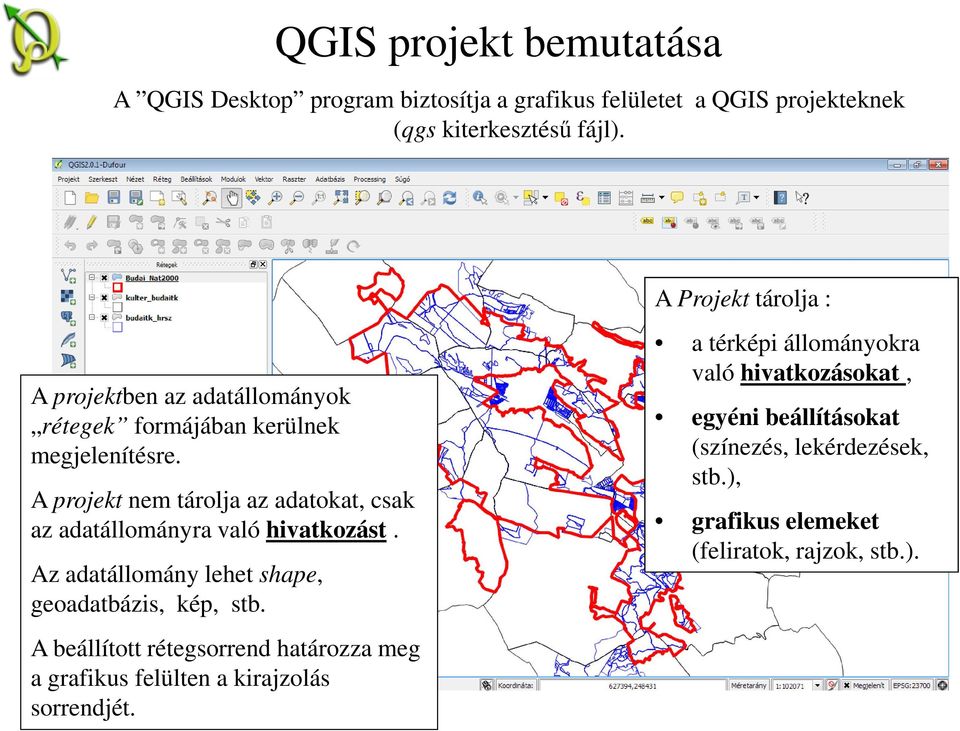The height and width of the screenshot is (731, 960).
Task: Click the Add vector layer sidebar icon
Action: 69,276
